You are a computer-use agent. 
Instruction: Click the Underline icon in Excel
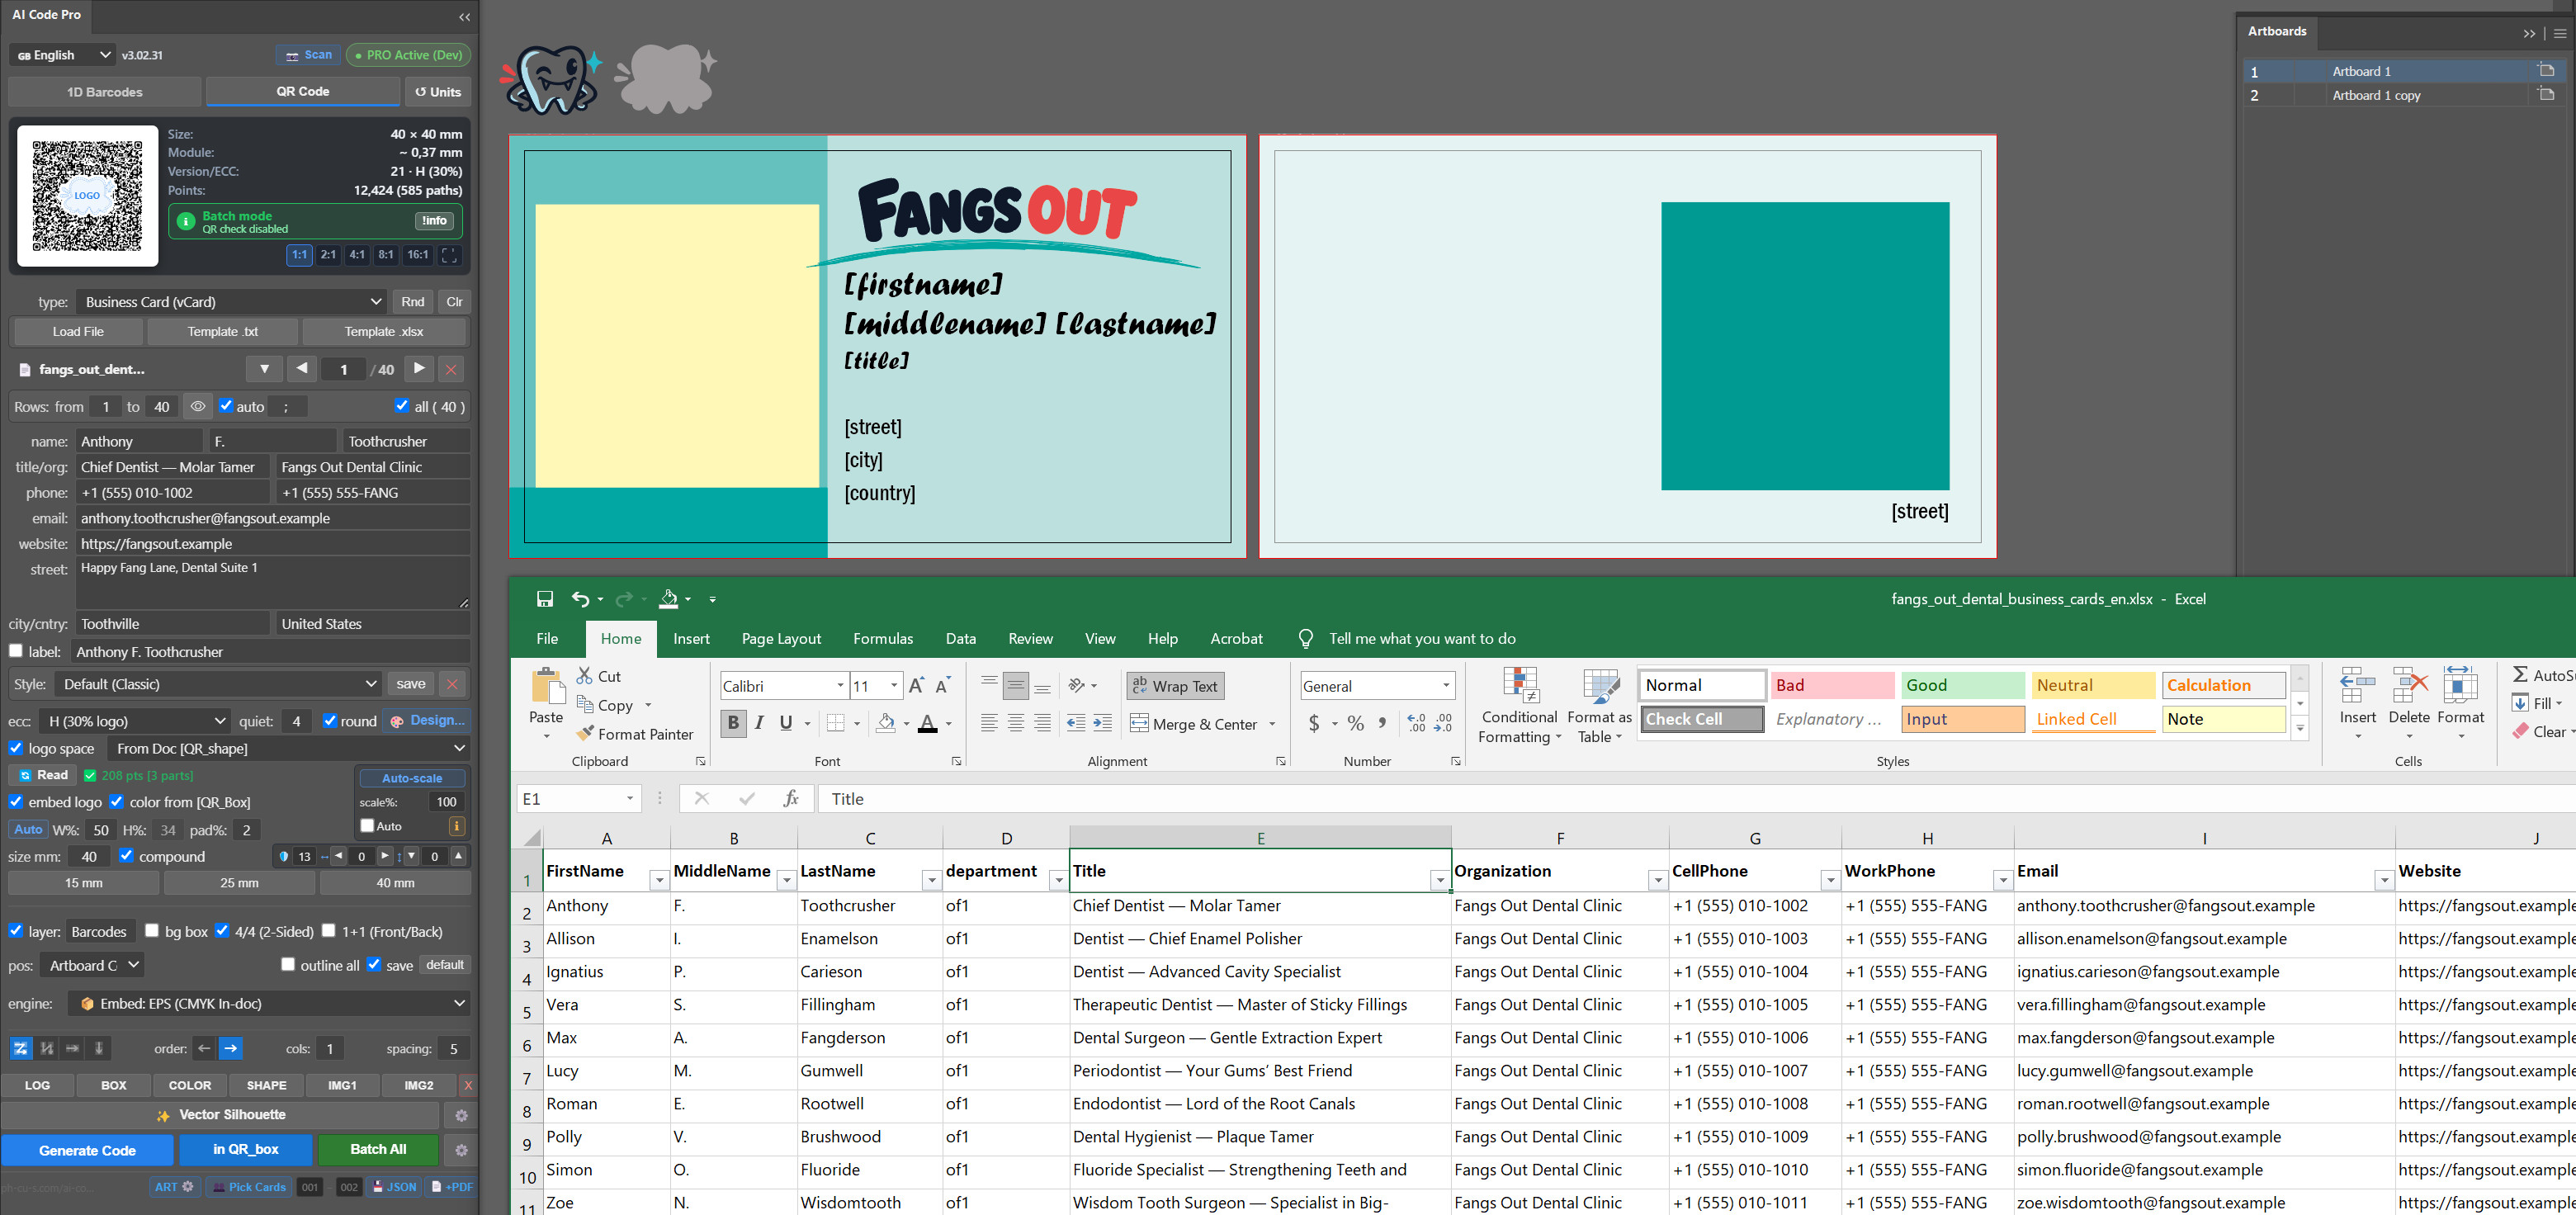tap(786, 722)
